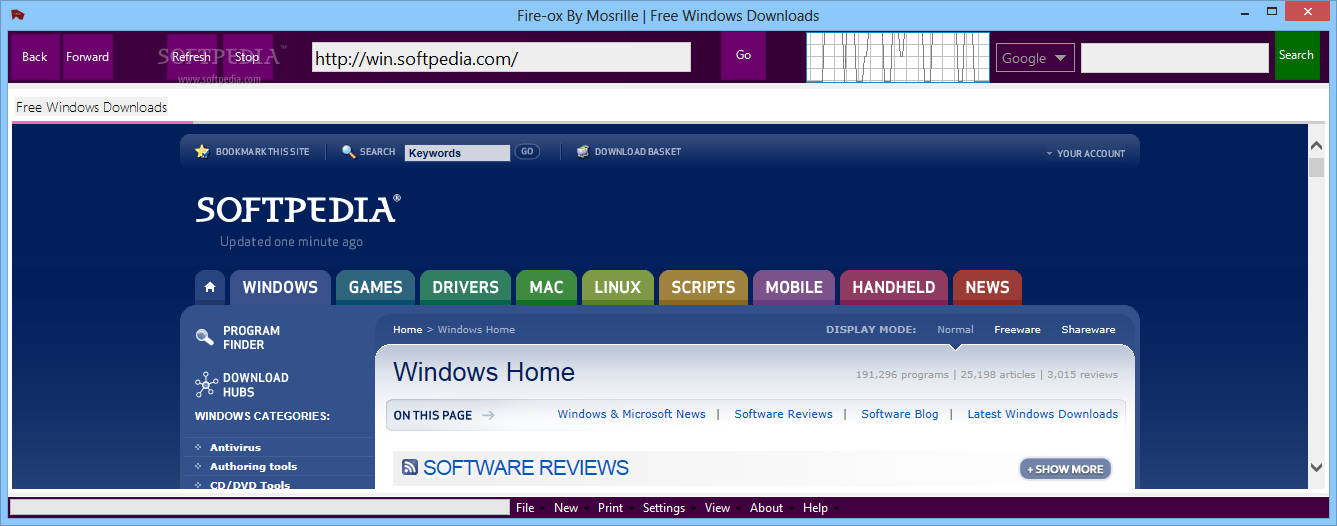Image resolution: width=1337 pixels, height=526 pixels.
Task: Select the GAMES category tab
Action: 375,287
